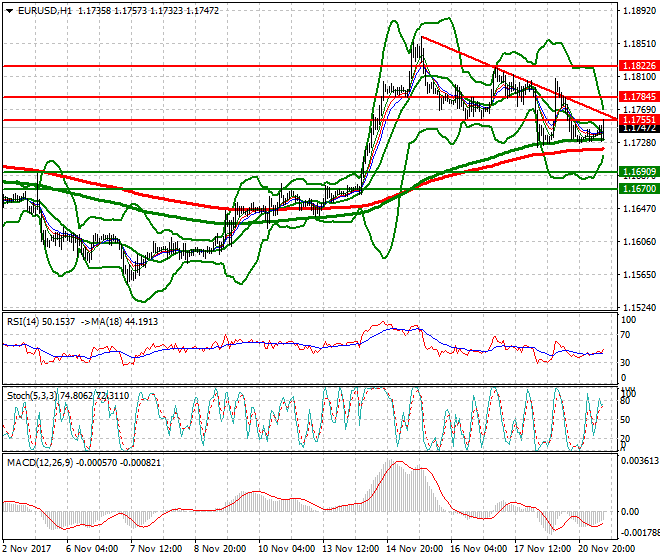Click the 1.18100 price scale value
The width and height of the screenshot is (660, 560).
tap(639, 77)
